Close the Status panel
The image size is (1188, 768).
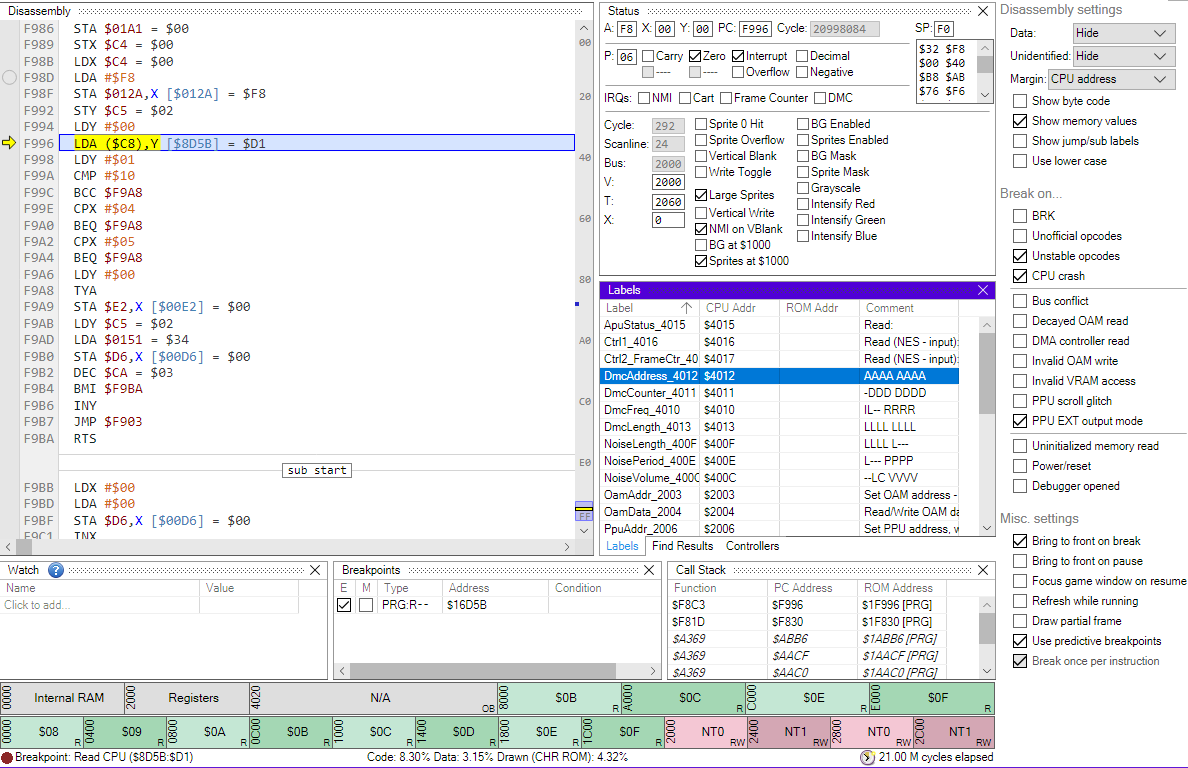pos(983,11)
